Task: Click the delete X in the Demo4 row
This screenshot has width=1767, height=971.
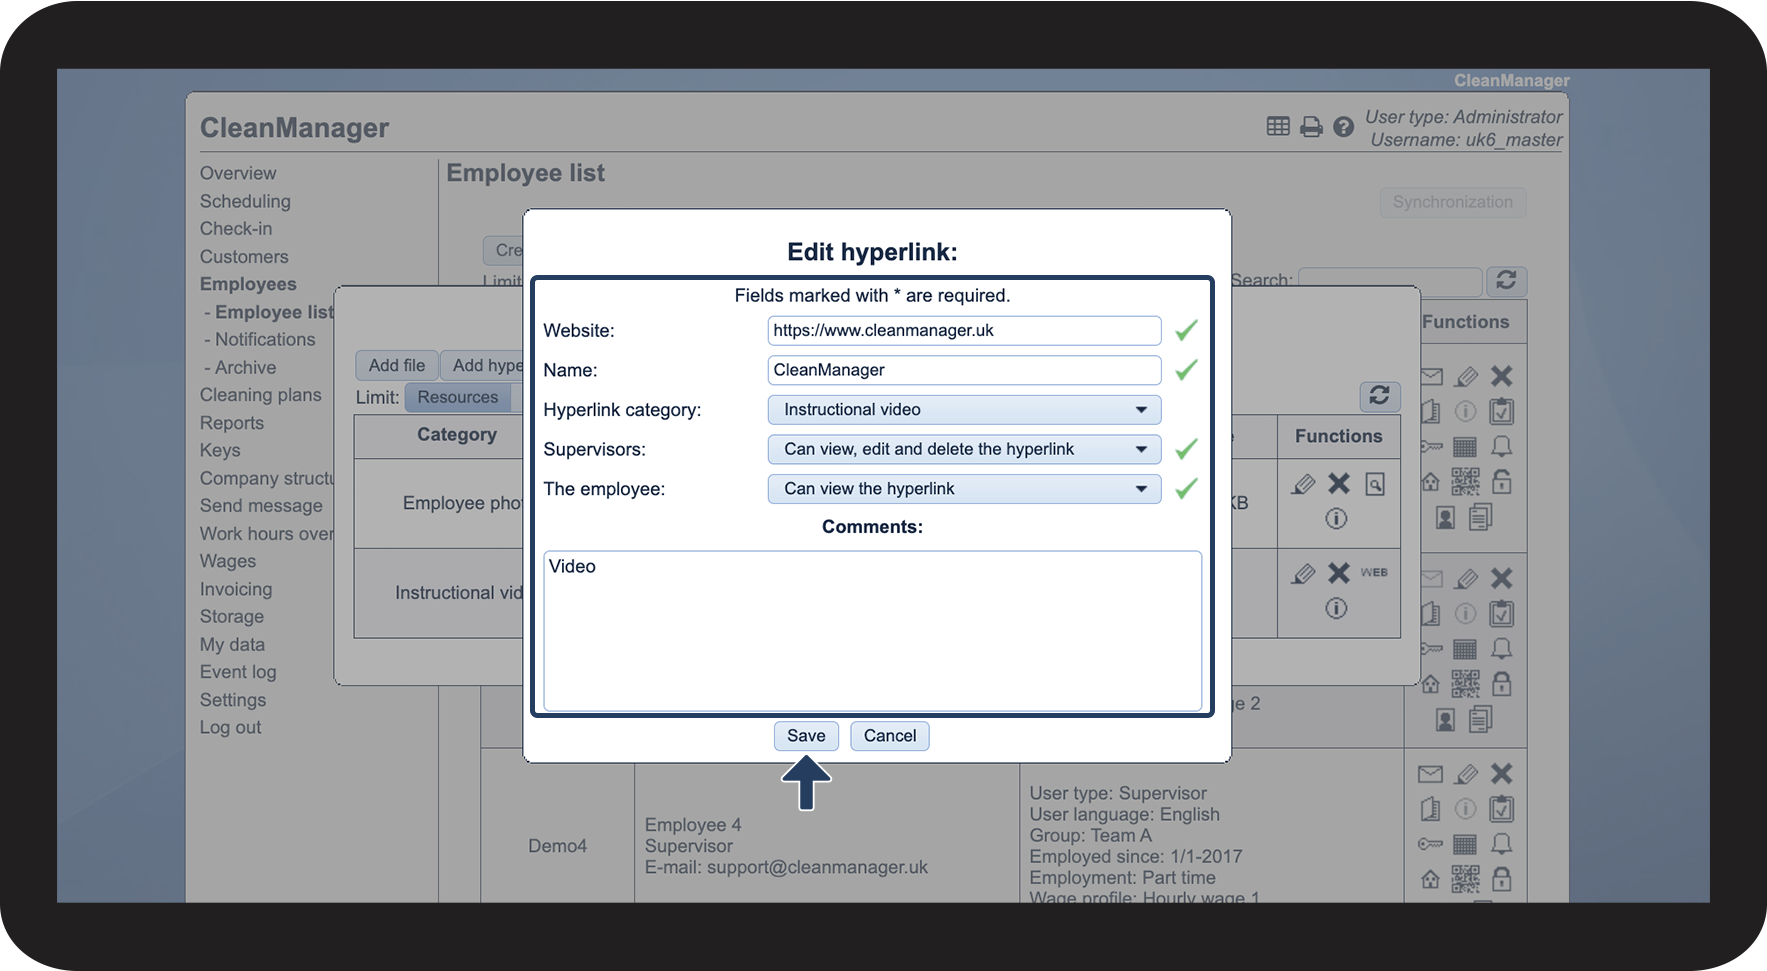Action: click(1502, 774)
